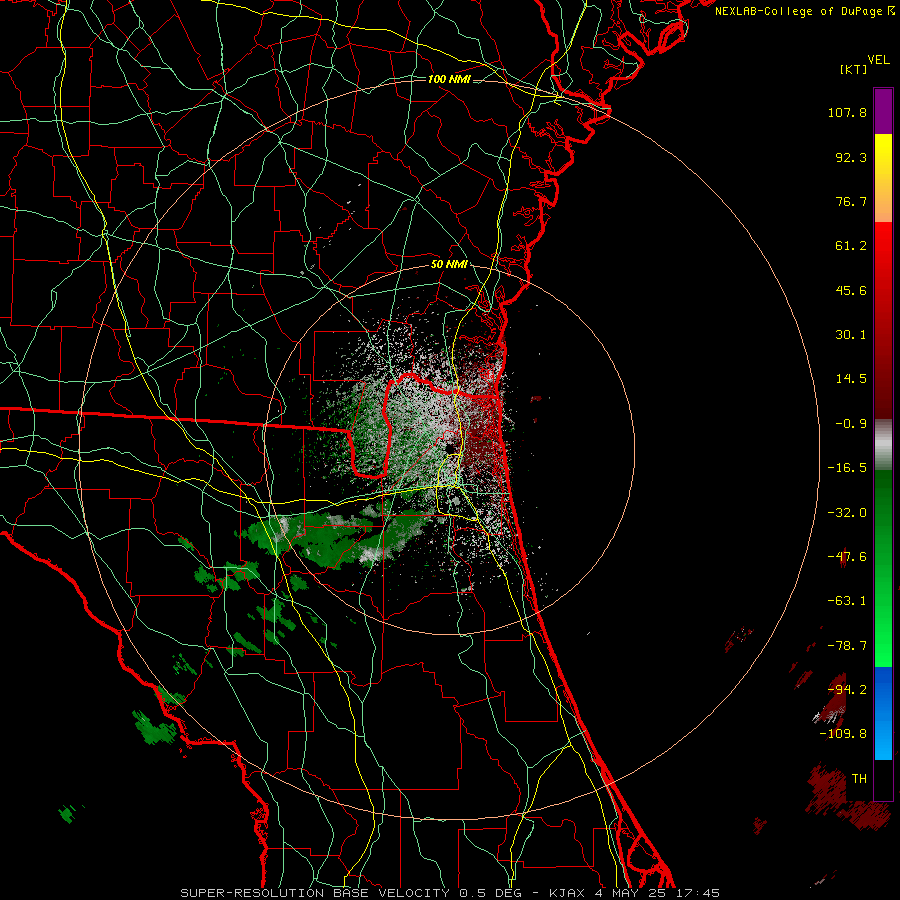Screen dimensions: 900x900
Task: Click the 100 NMI range ring label
Action: point(449,79)
